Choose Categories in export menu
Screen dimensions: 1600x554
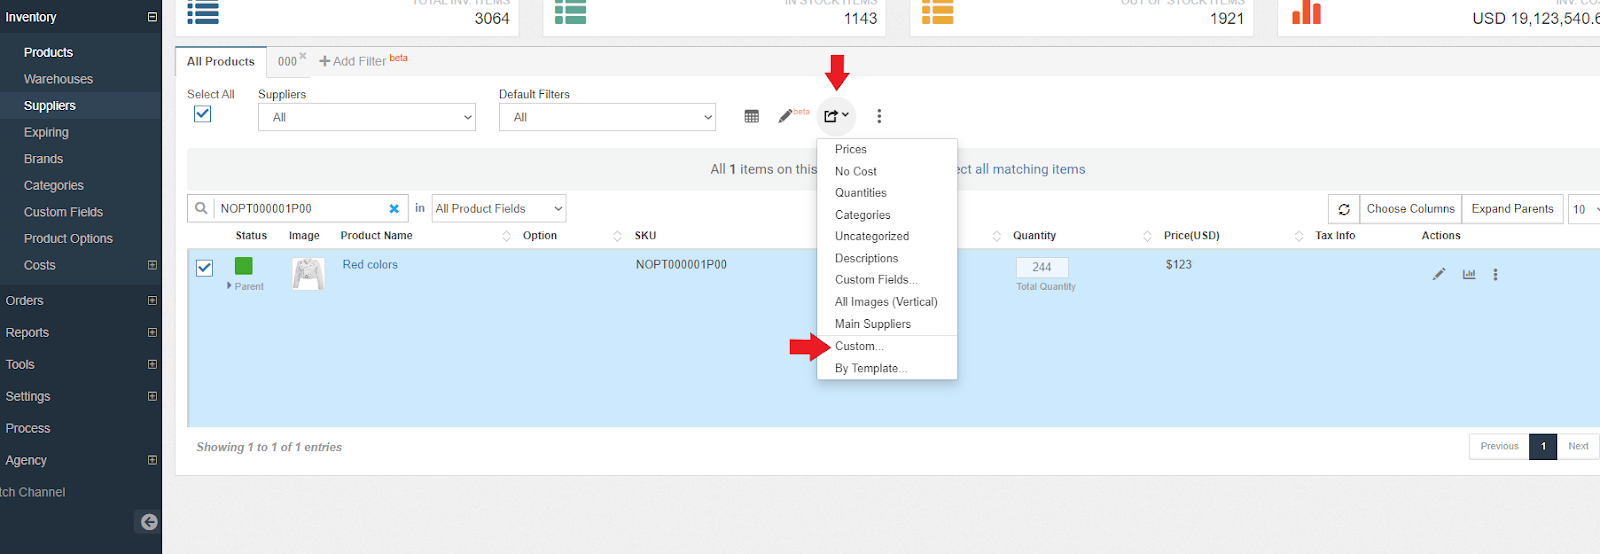tap(887, 215)
